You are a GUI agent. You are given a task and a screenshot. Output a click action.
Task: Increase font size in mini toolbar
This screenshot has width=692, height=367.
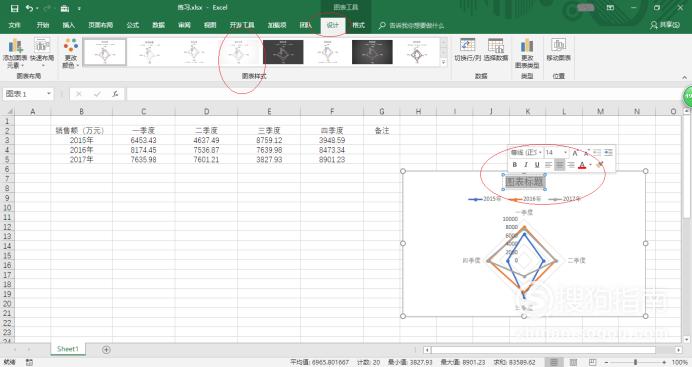point(575,153)
